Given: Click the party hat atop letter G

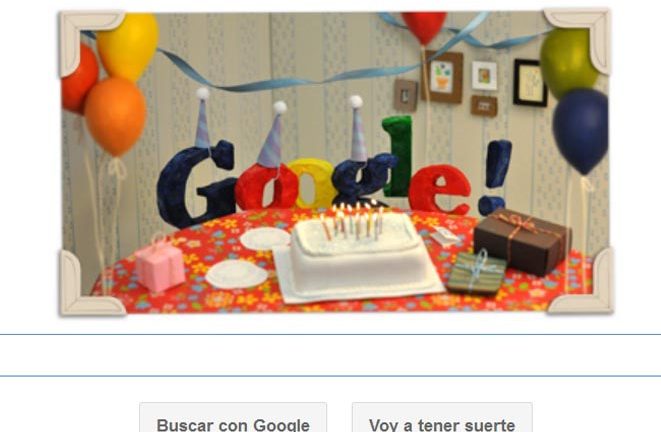Looking at the screenshot, I should point(202,118).
